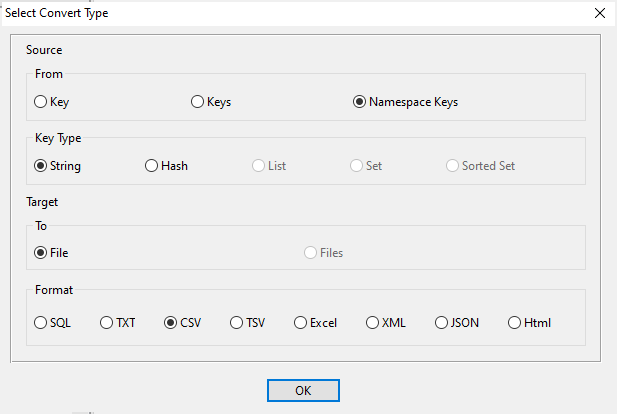This screenshot has width=617, height=414.
Task: Choose Html format option
Action: (x=515, y=322)
